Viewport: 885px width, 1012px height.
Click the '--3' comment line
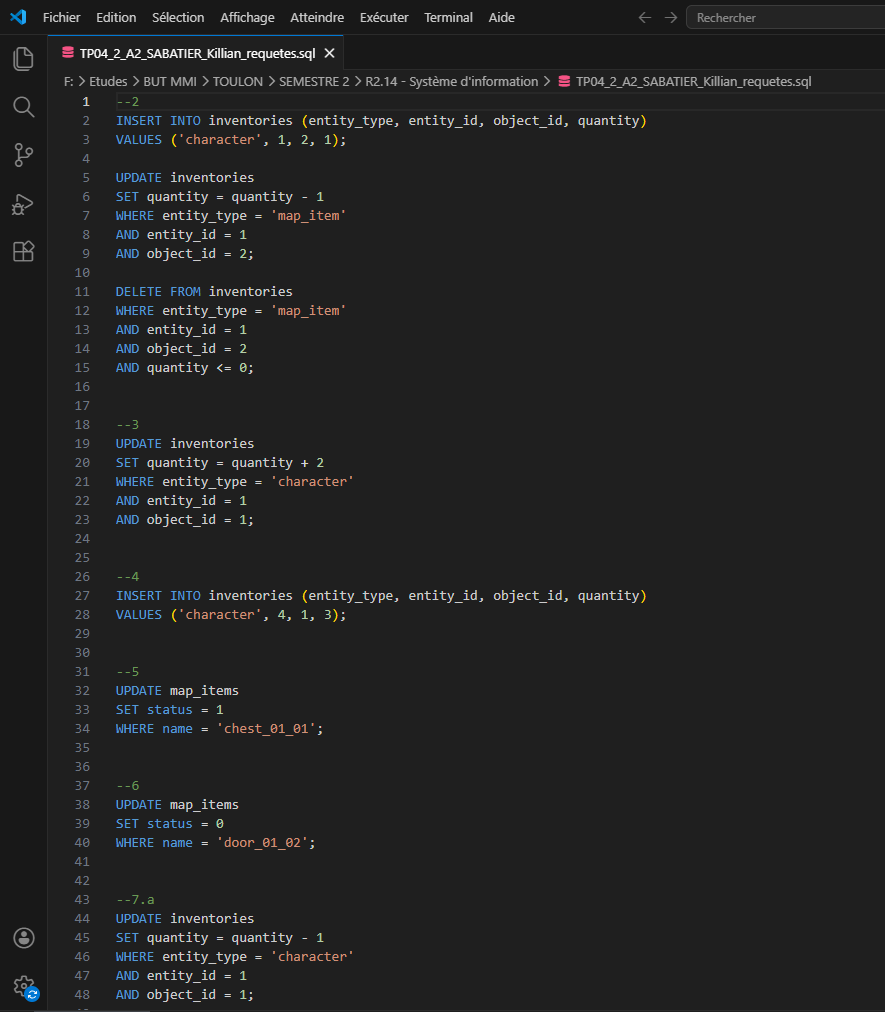click(x=127, y=425)
